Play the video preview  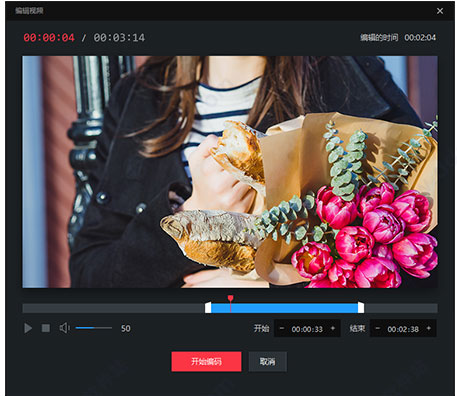pyautogui.click(x=28, y=328)
